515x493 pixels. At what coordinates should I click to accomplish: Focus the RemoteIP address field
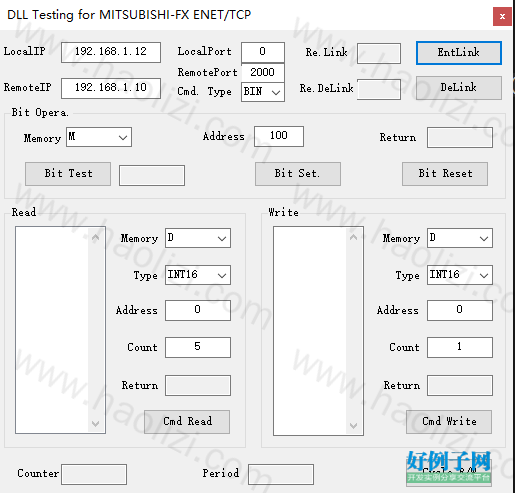click(111, 88)
